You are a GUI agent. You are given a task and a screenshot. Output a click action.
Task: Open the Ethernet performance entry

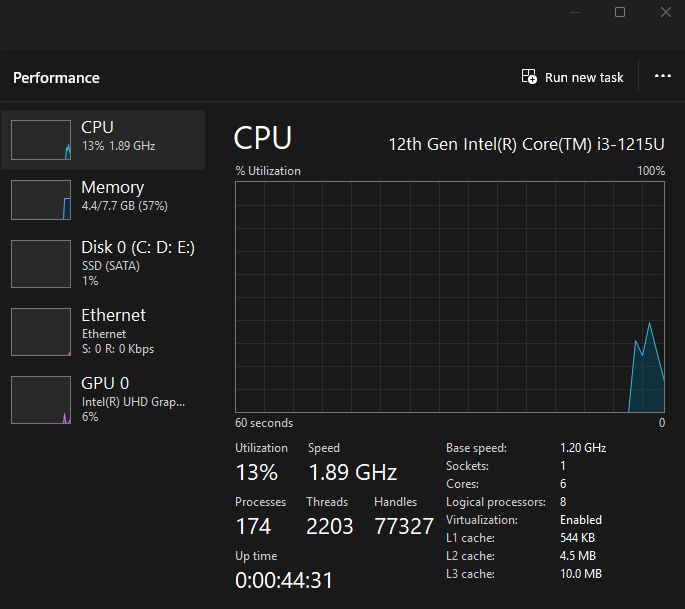(103, 332)
